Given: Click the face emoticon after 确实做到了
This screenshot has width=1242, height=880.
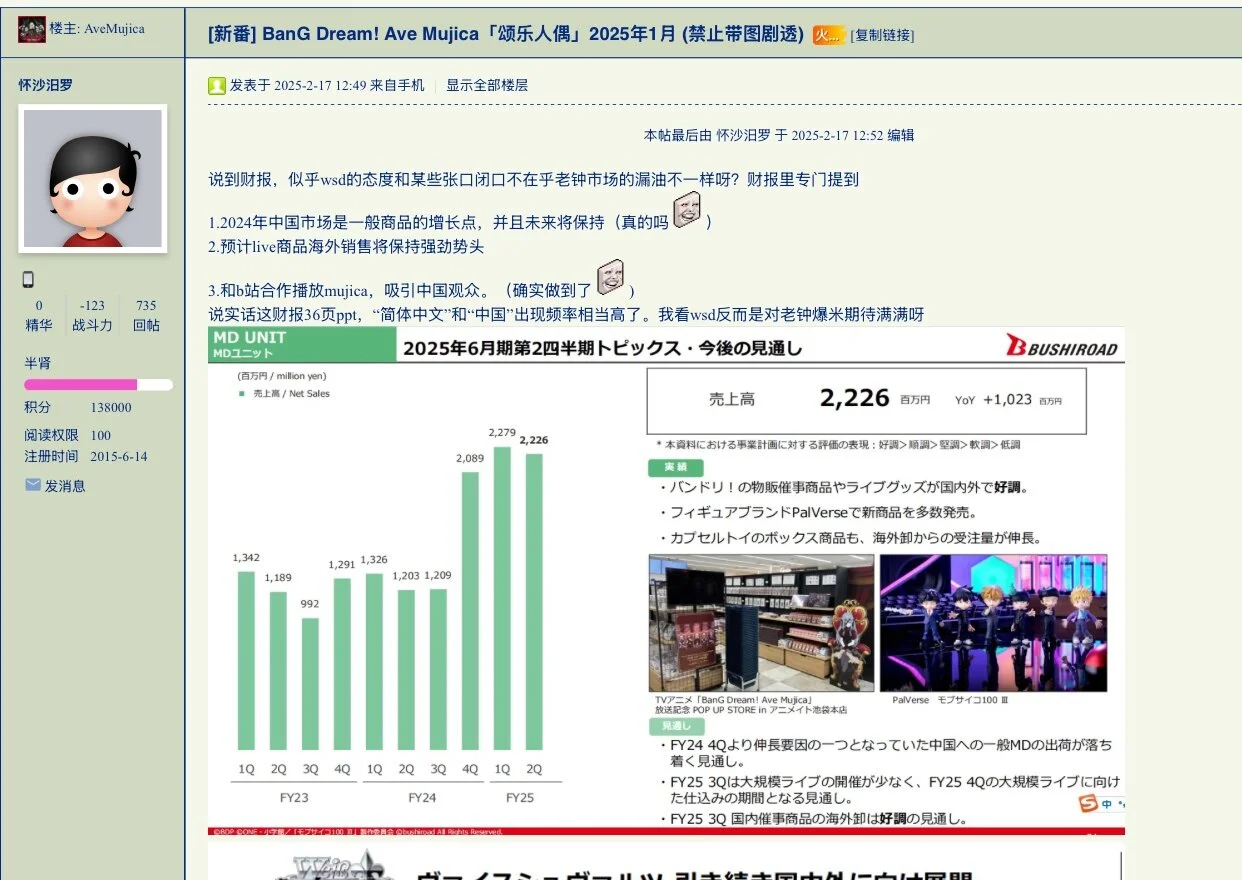Looking at the screenshot, I should click(x=611, y=278).
